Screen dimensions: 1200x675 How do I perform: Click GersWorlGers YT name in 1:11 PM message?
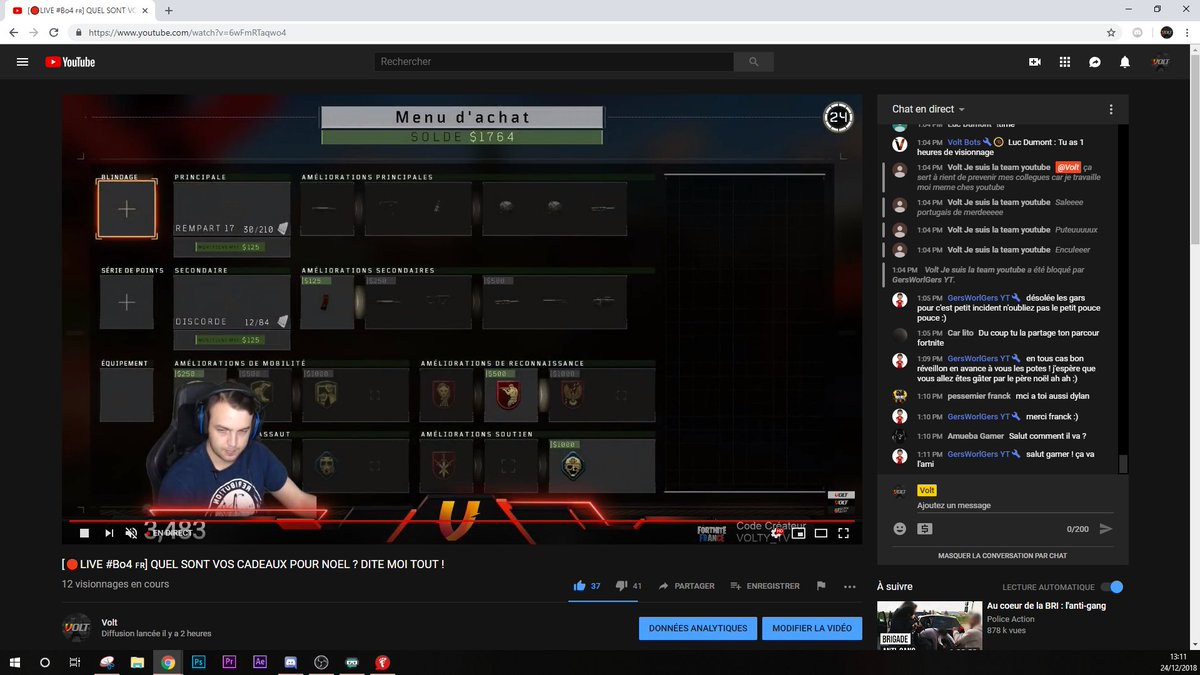pos(979,454)
